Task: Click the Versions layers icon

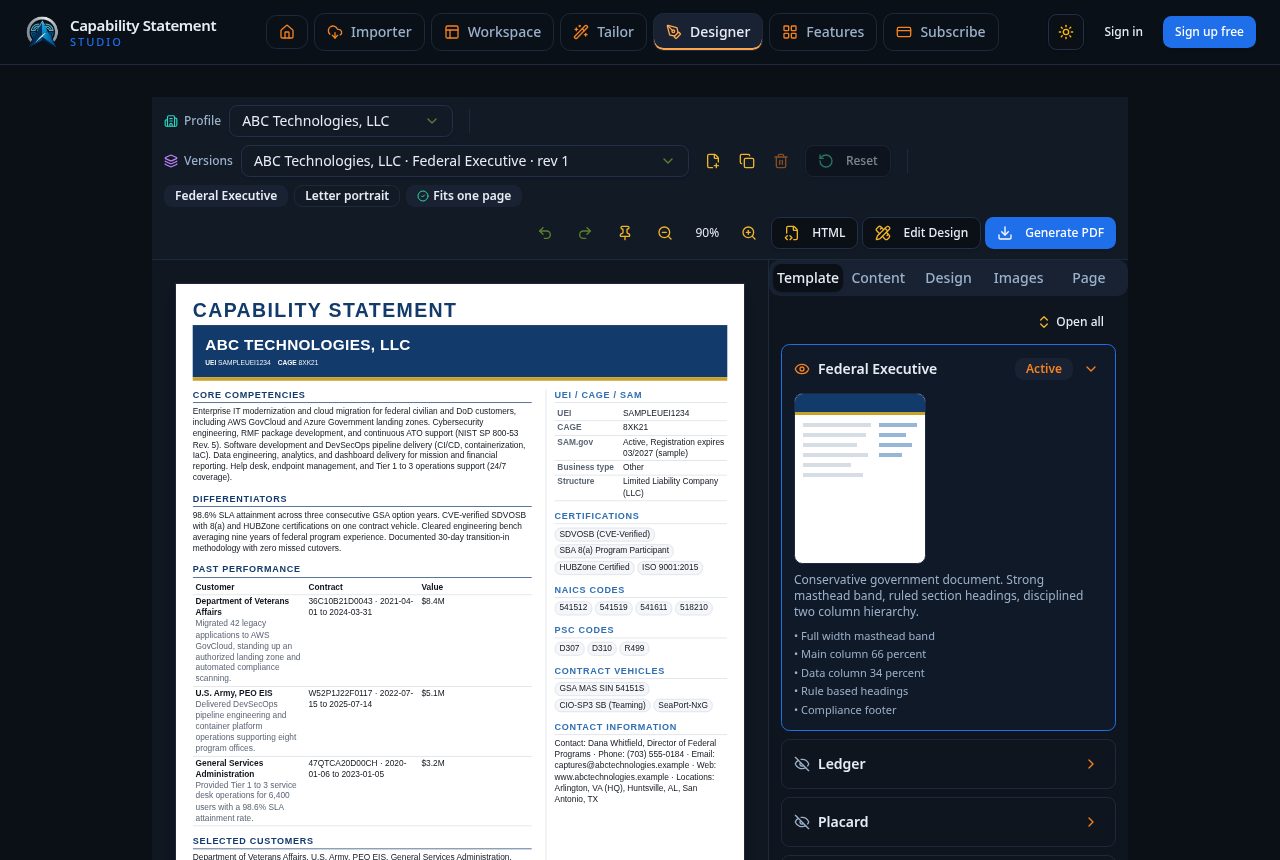Action: [x=171, y=161]
